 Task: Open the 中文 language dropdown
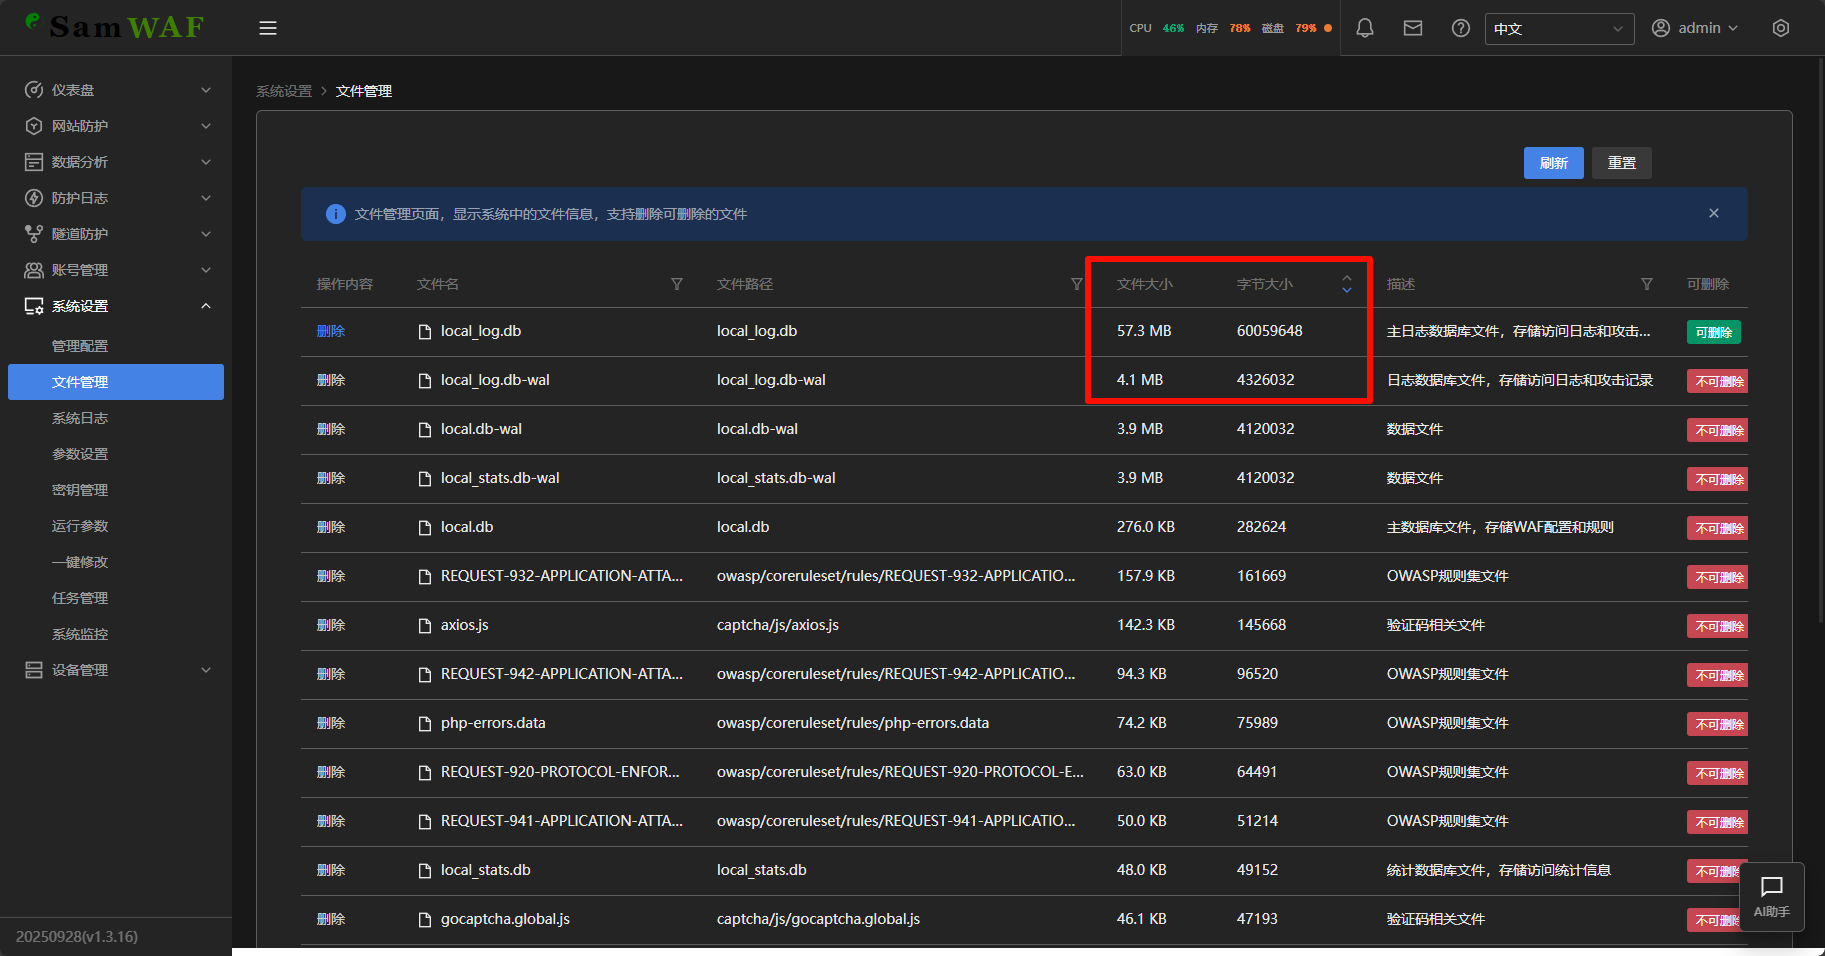coord(1558,29)
